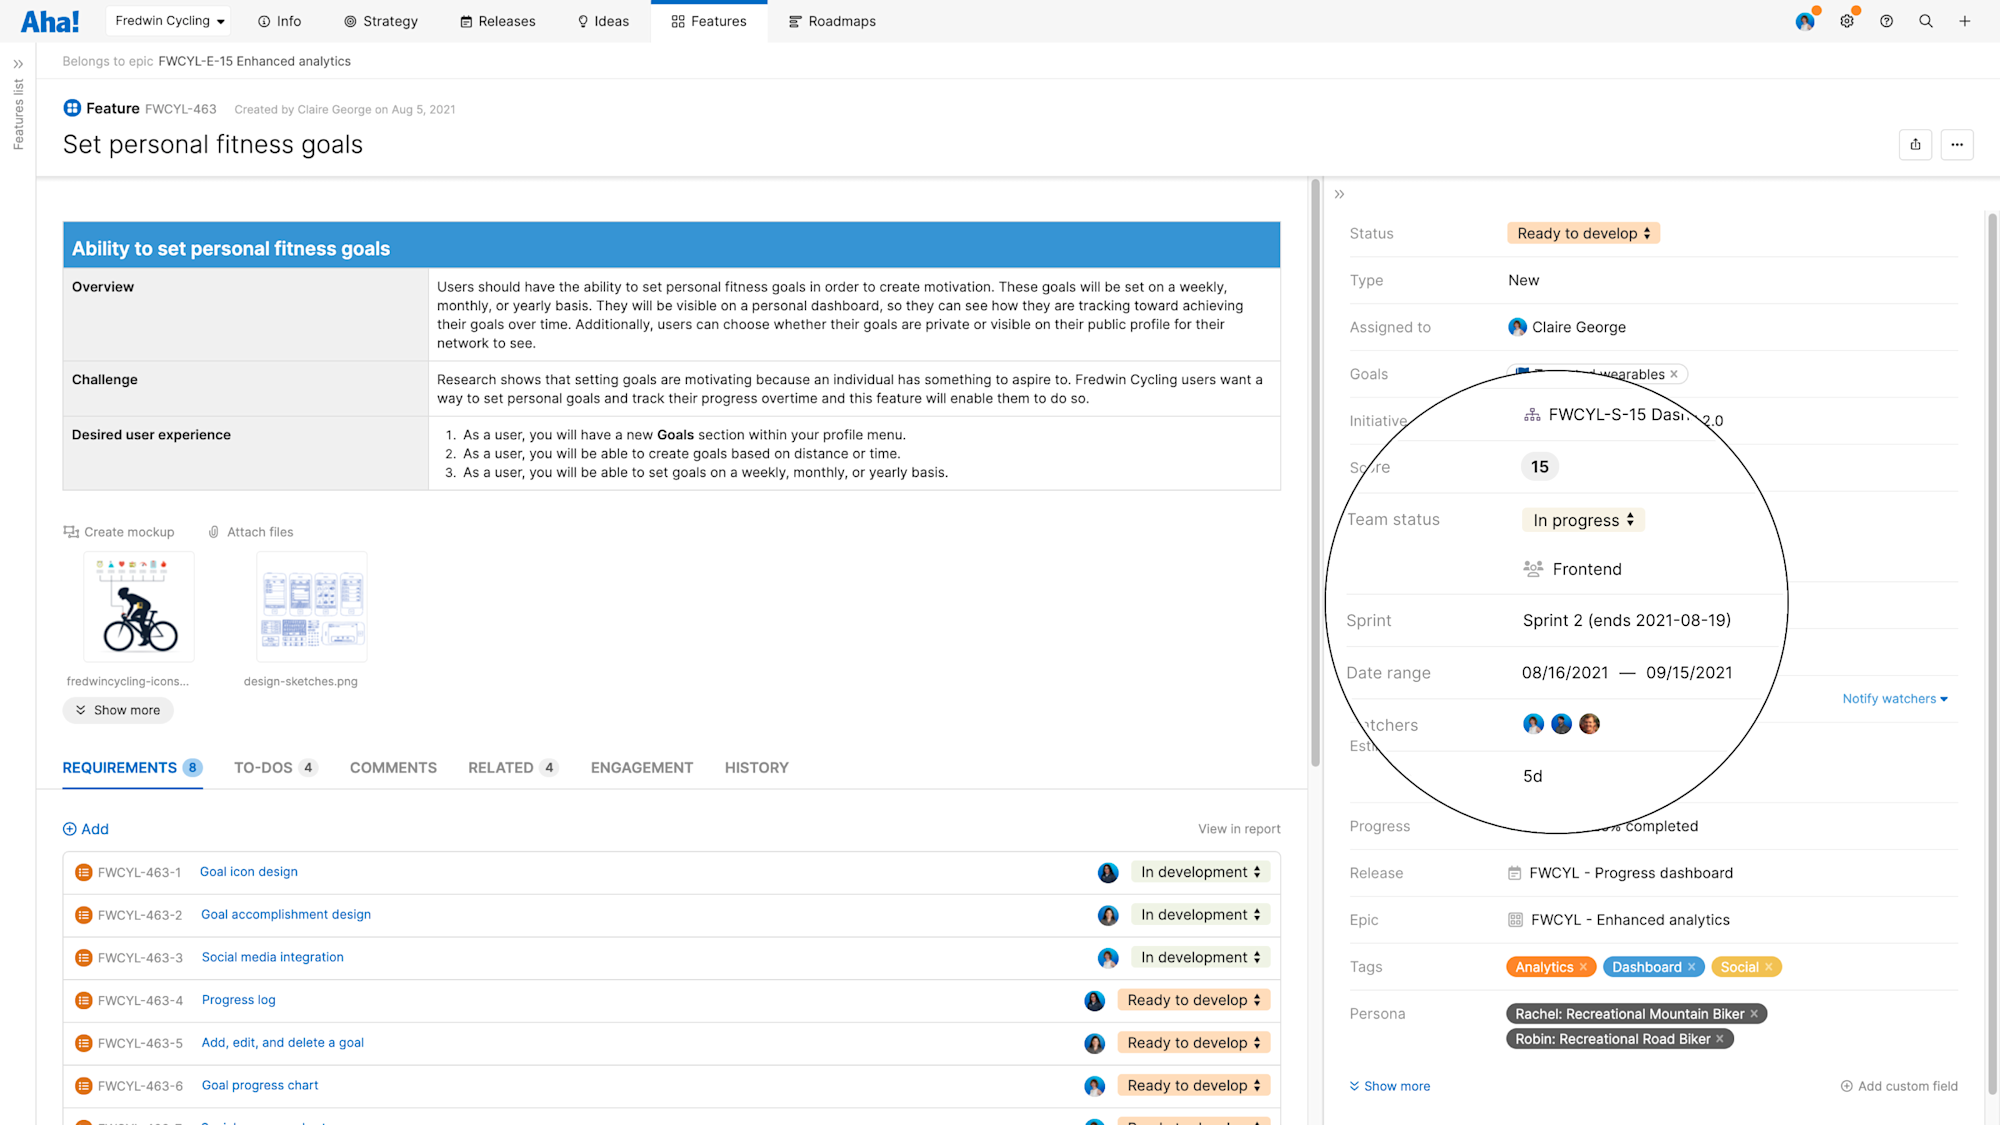Click the plus icon to create a record

tap(1965, 20)
